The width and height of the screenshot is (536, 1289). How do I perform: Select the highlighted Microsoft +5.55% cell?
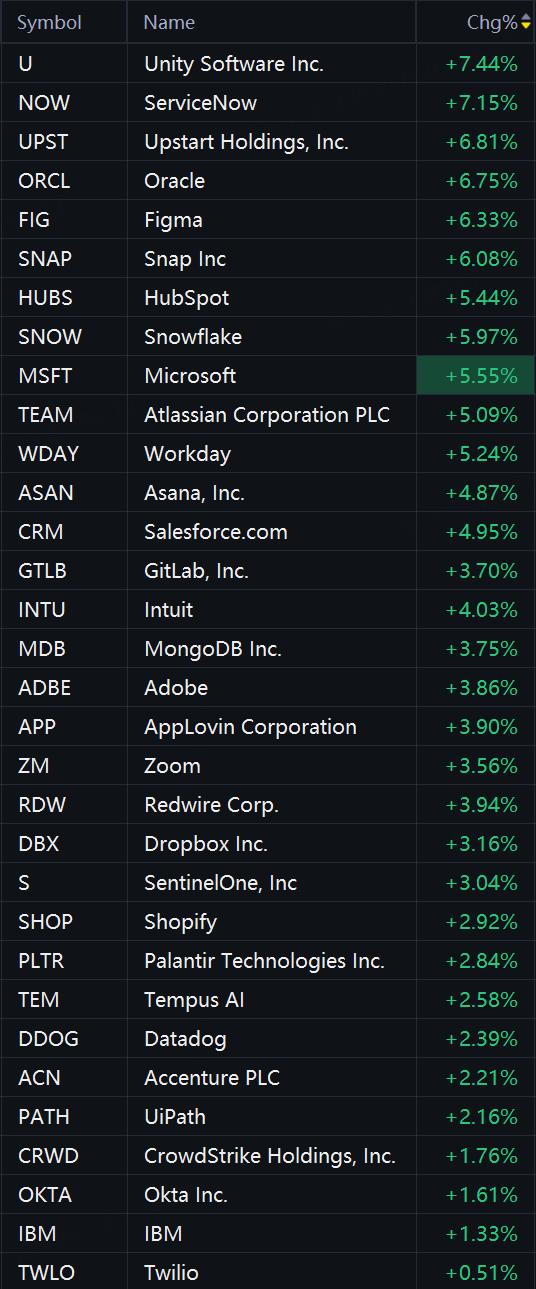(476, 376)
